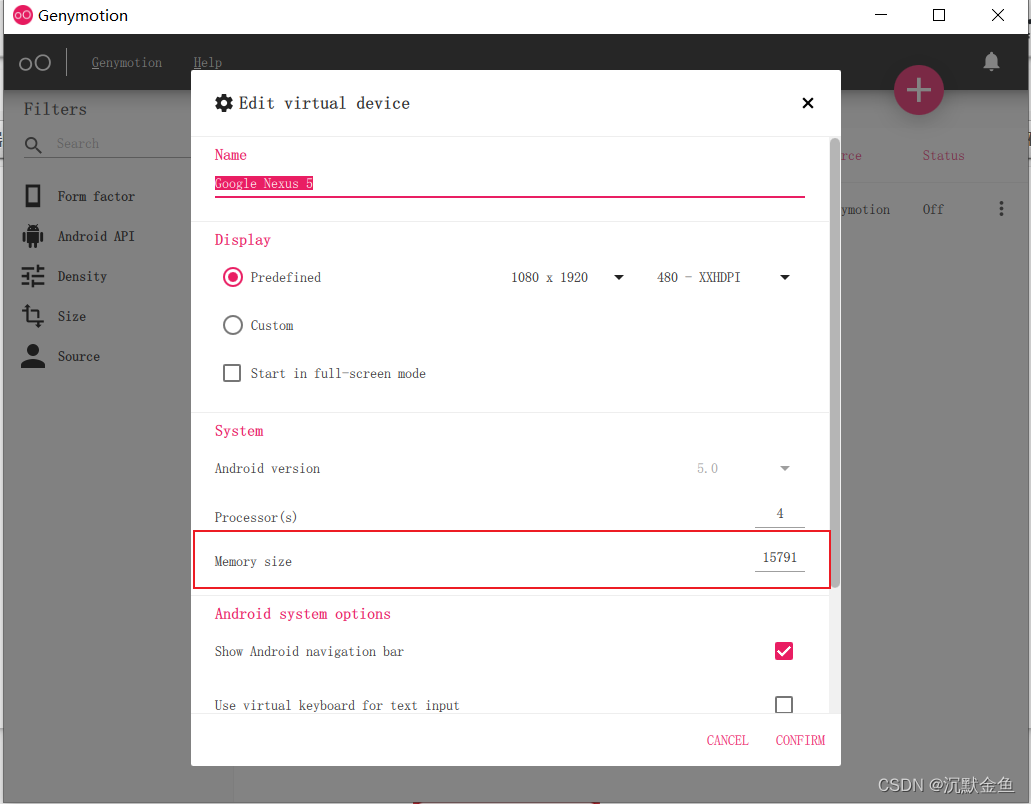Click the Density filter

82,277
